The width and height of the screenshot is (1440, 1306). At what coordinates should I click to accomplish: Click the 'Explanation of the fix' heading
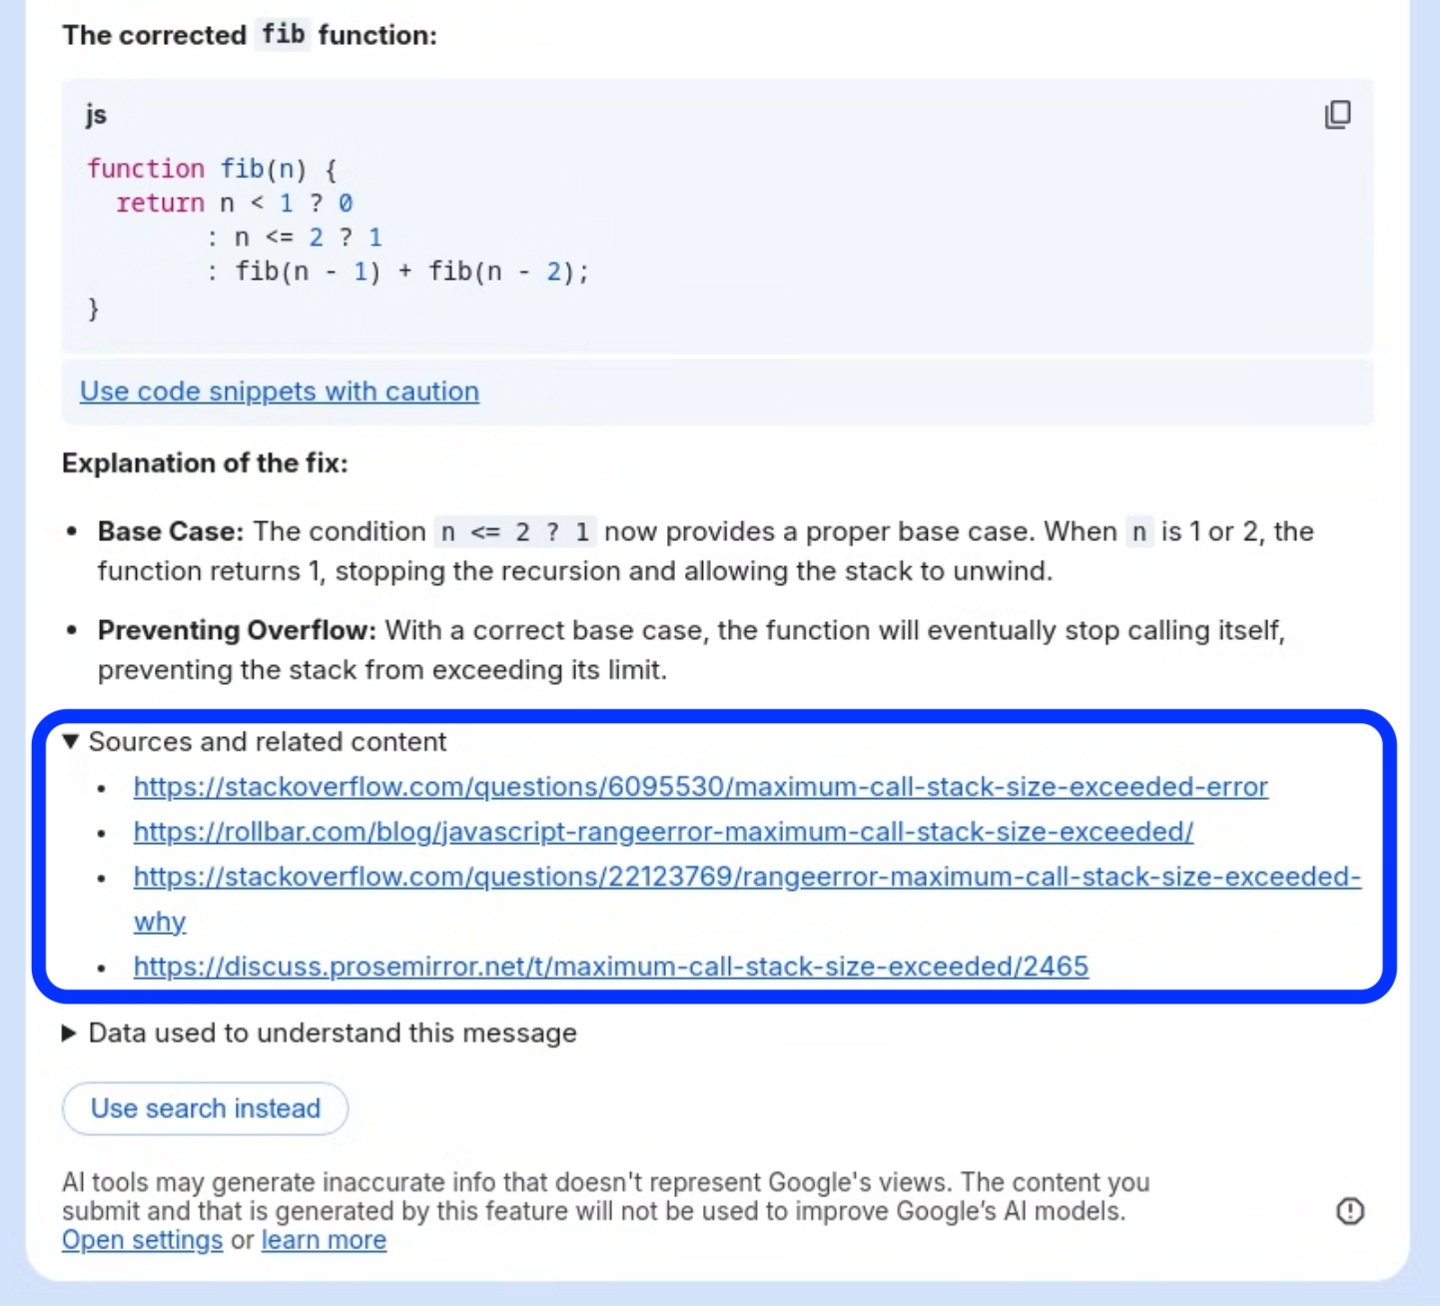click(x=205, y=463)
